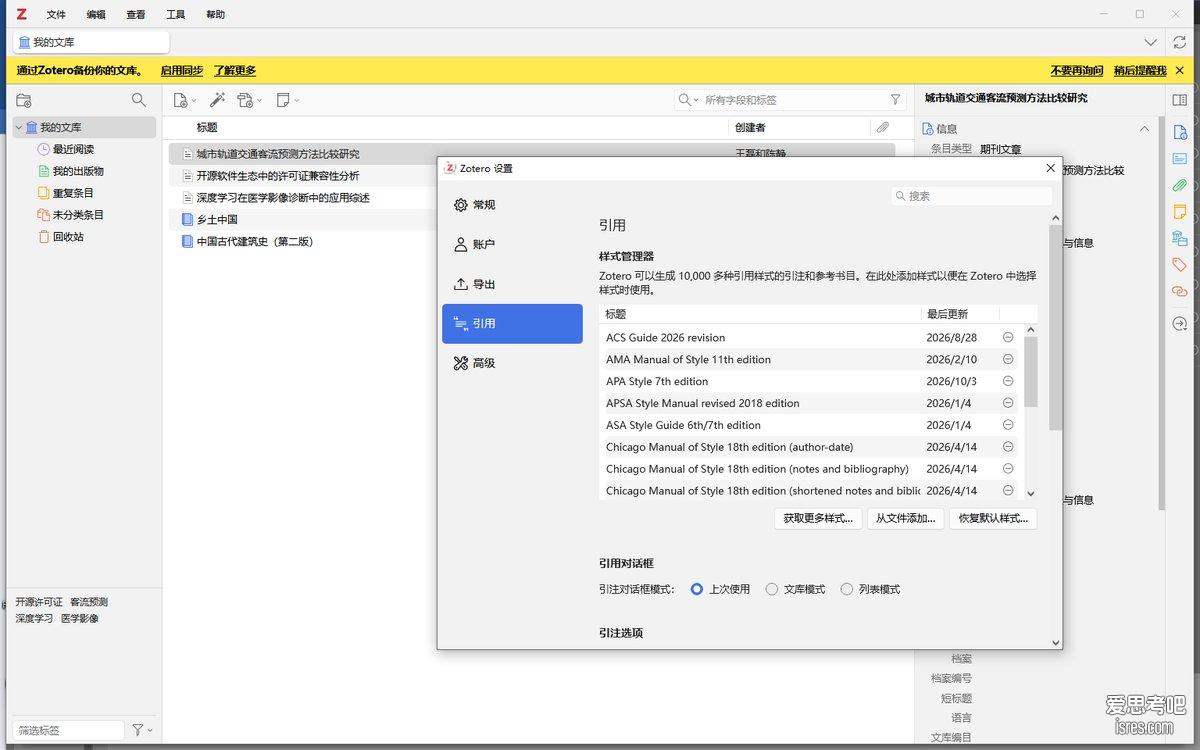Click the 恢复默认样式 button
This screenshot has width=1200, height=750.
coord(993,518)
